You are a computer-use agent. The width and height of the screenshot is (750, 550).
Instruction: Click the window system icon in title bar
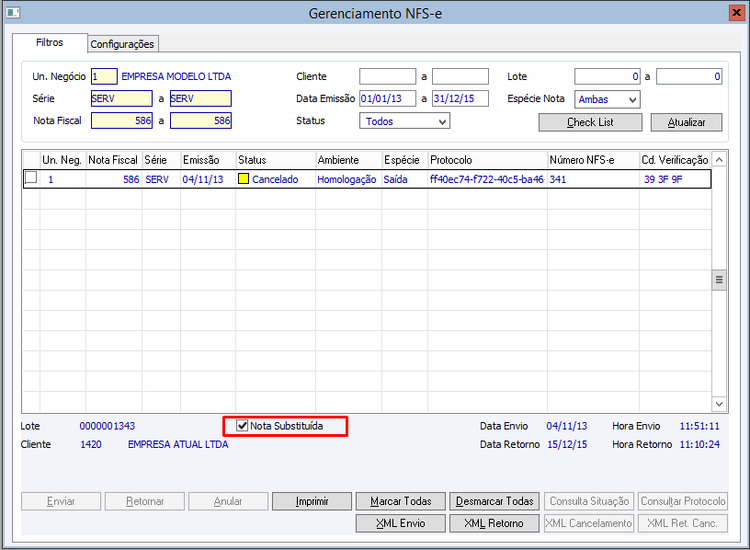pos(12,12)
